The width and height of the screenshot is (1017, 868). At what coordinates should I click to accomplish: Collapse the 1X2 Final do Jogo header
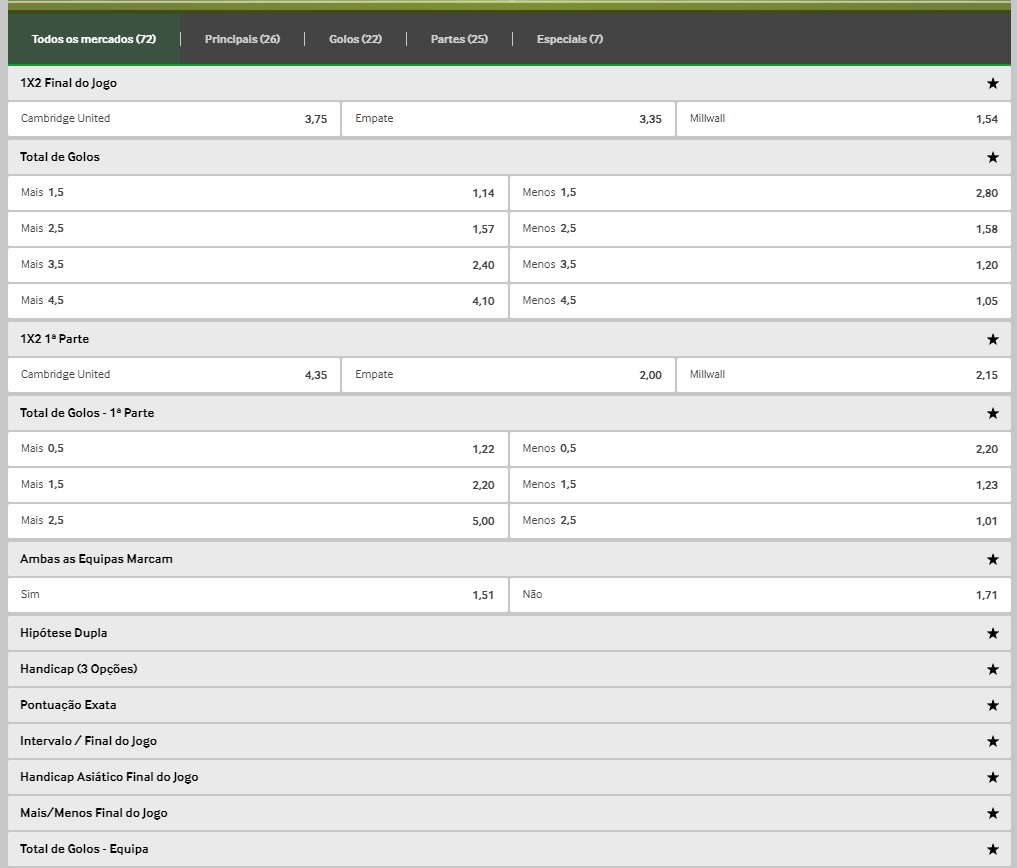(509, 83)
